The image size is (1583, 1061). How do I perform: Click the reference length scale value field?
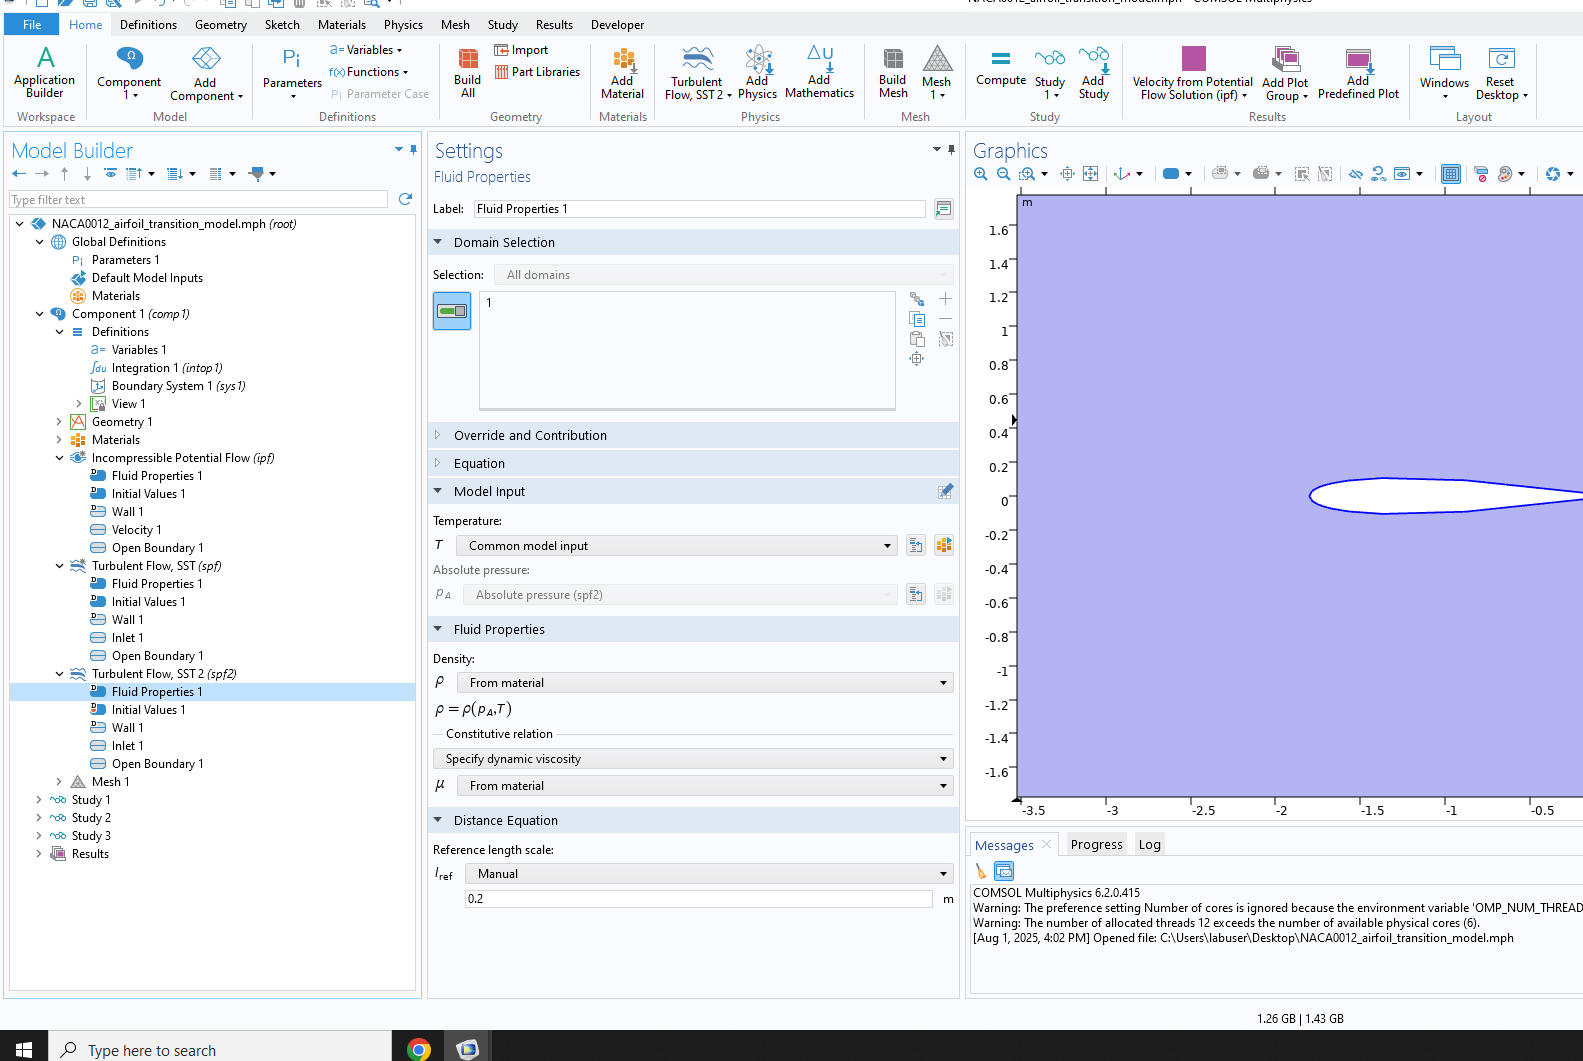click(698, 899)
